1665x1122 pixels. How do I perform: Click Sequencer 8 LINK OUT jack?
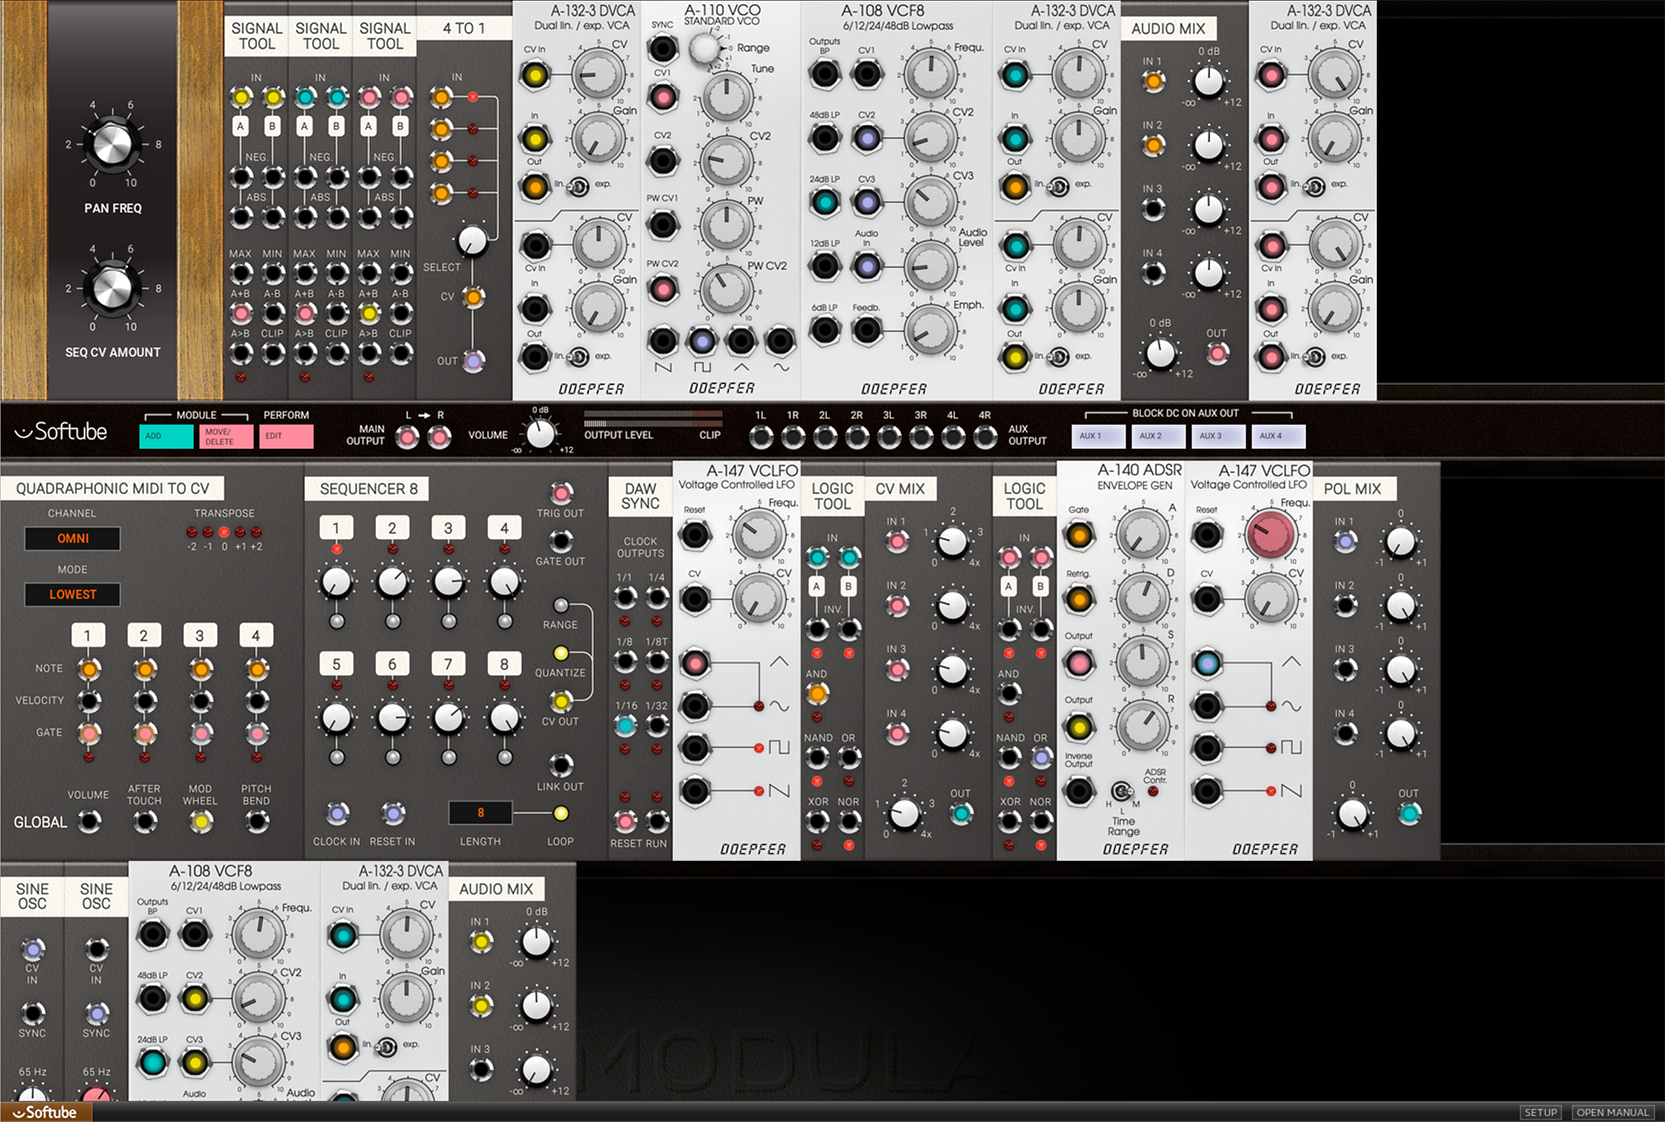coord(561,765)
